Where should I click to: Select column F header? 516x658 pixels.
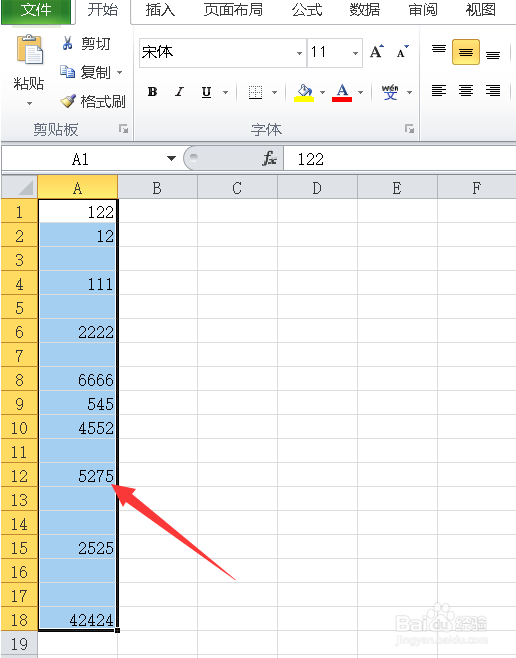click(x=477, y=188)
